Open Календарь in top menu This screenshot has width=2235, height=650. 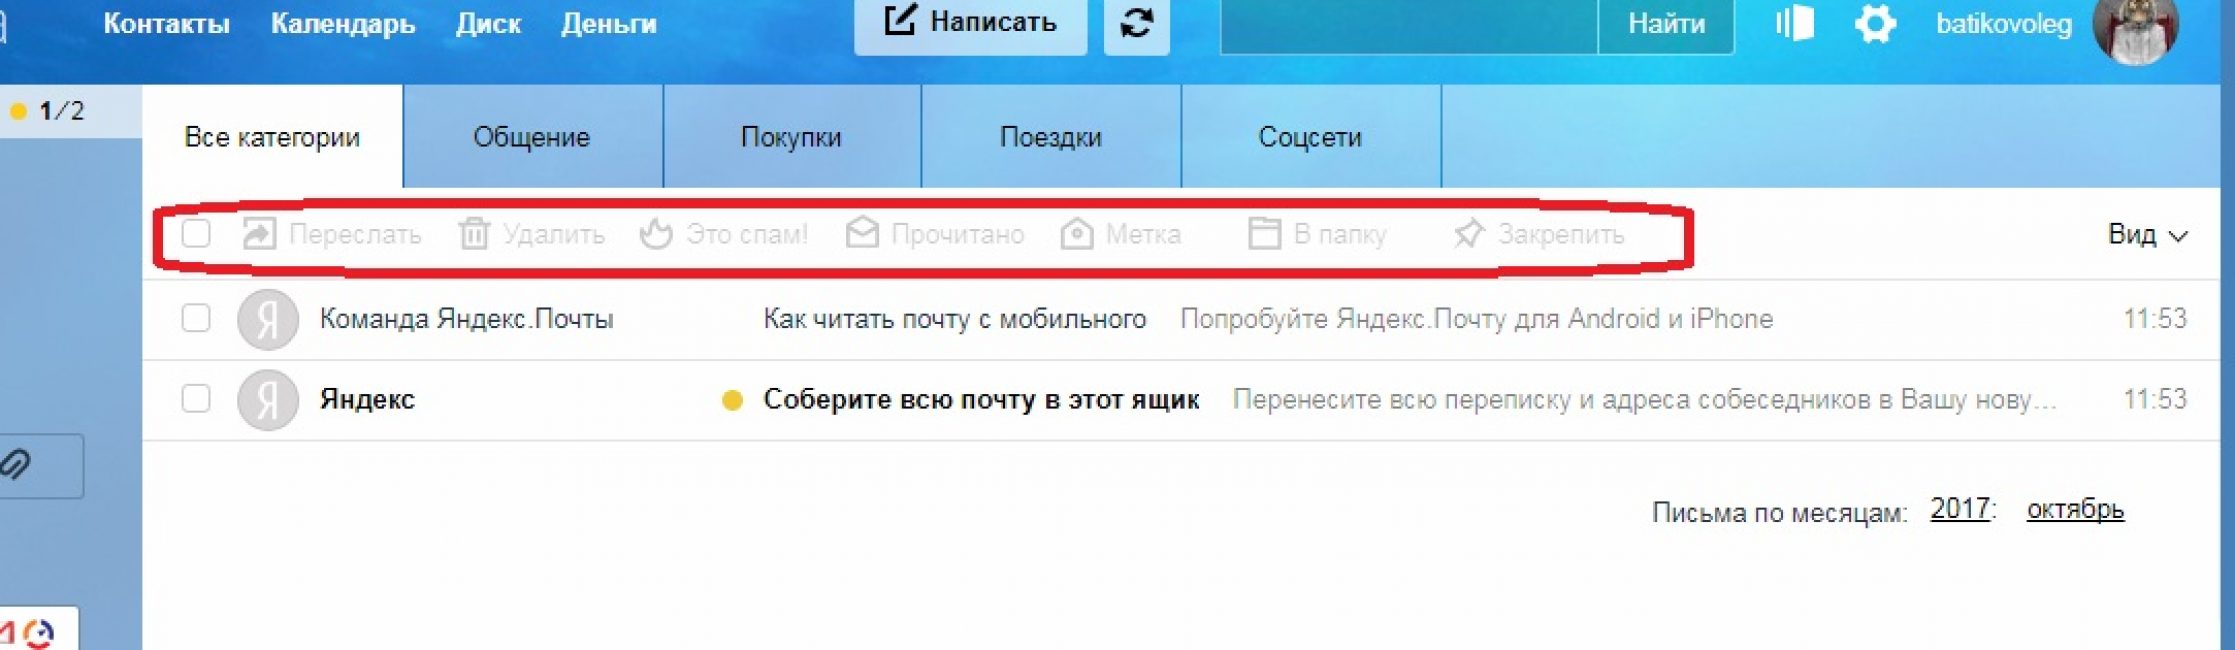[343, 23]
